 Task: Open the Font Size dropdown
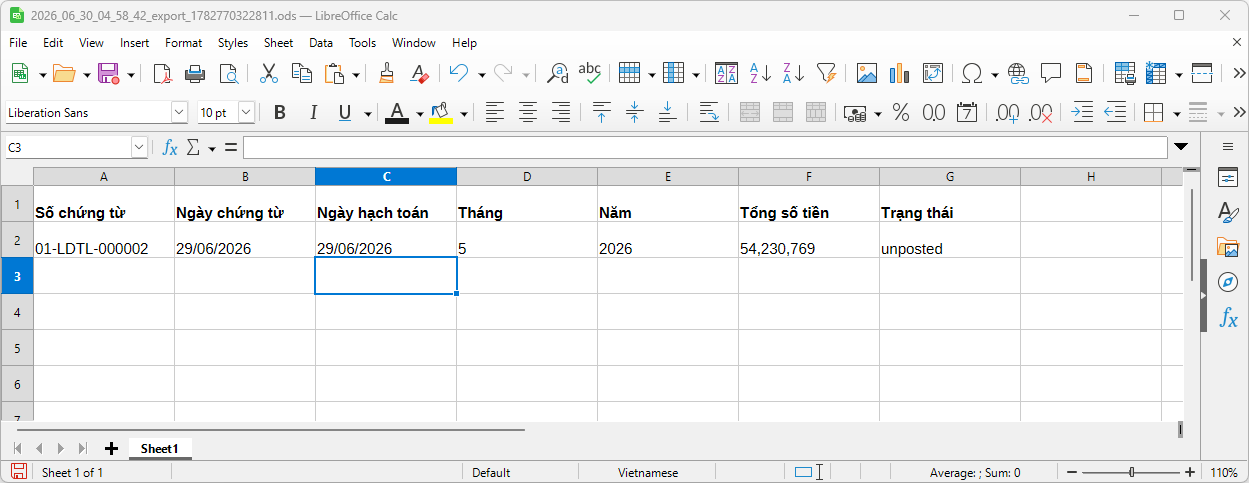click(x=245, y=113)
